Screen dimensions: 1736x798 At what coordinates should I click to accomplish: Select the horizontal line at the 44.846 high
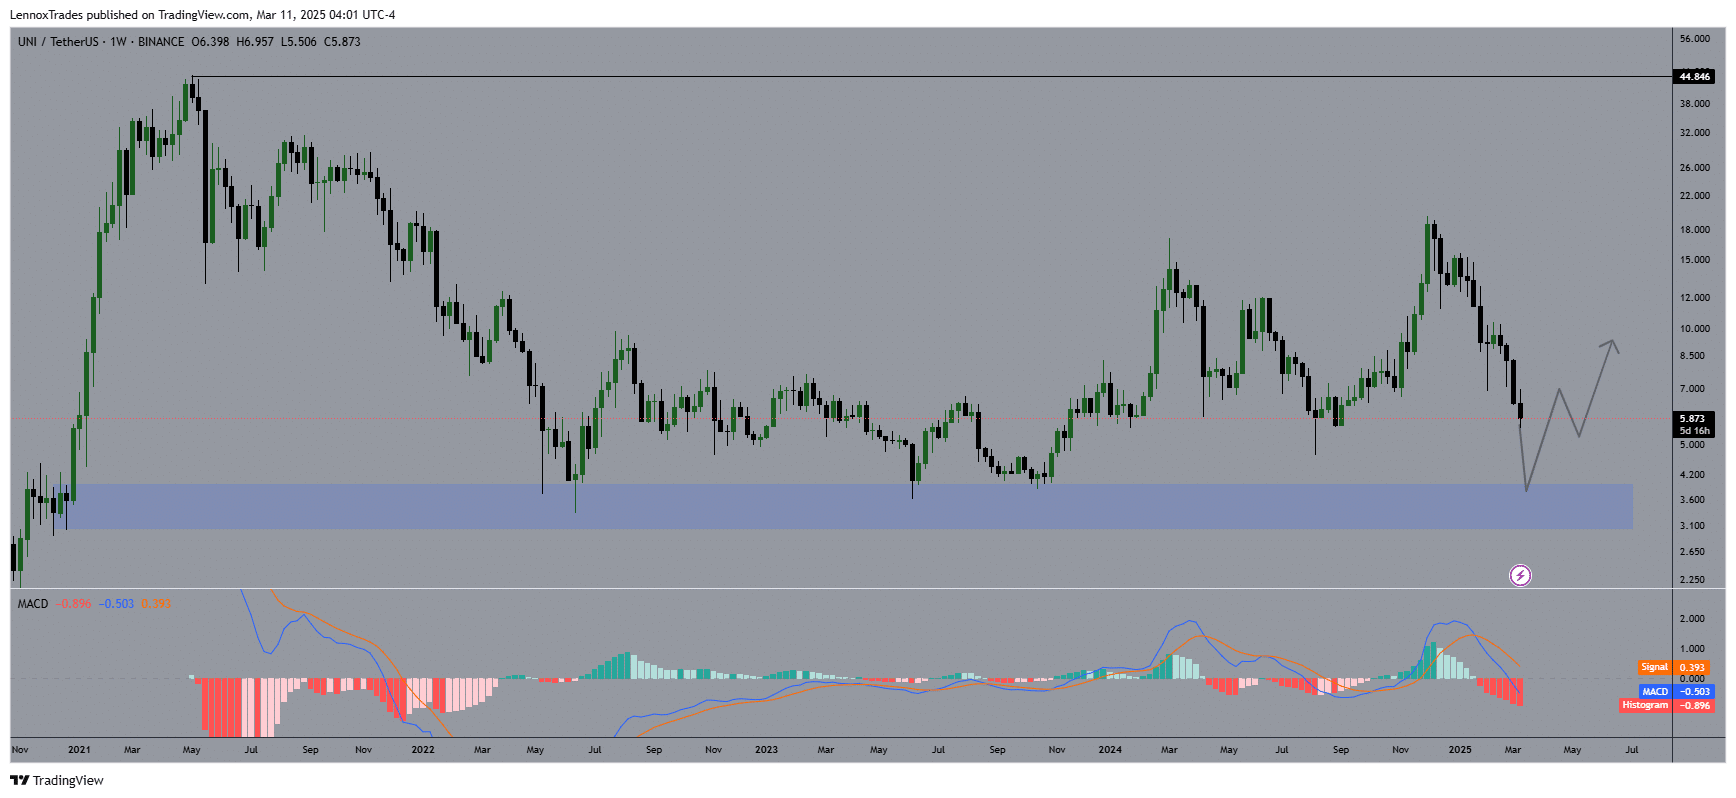(930, 76)
